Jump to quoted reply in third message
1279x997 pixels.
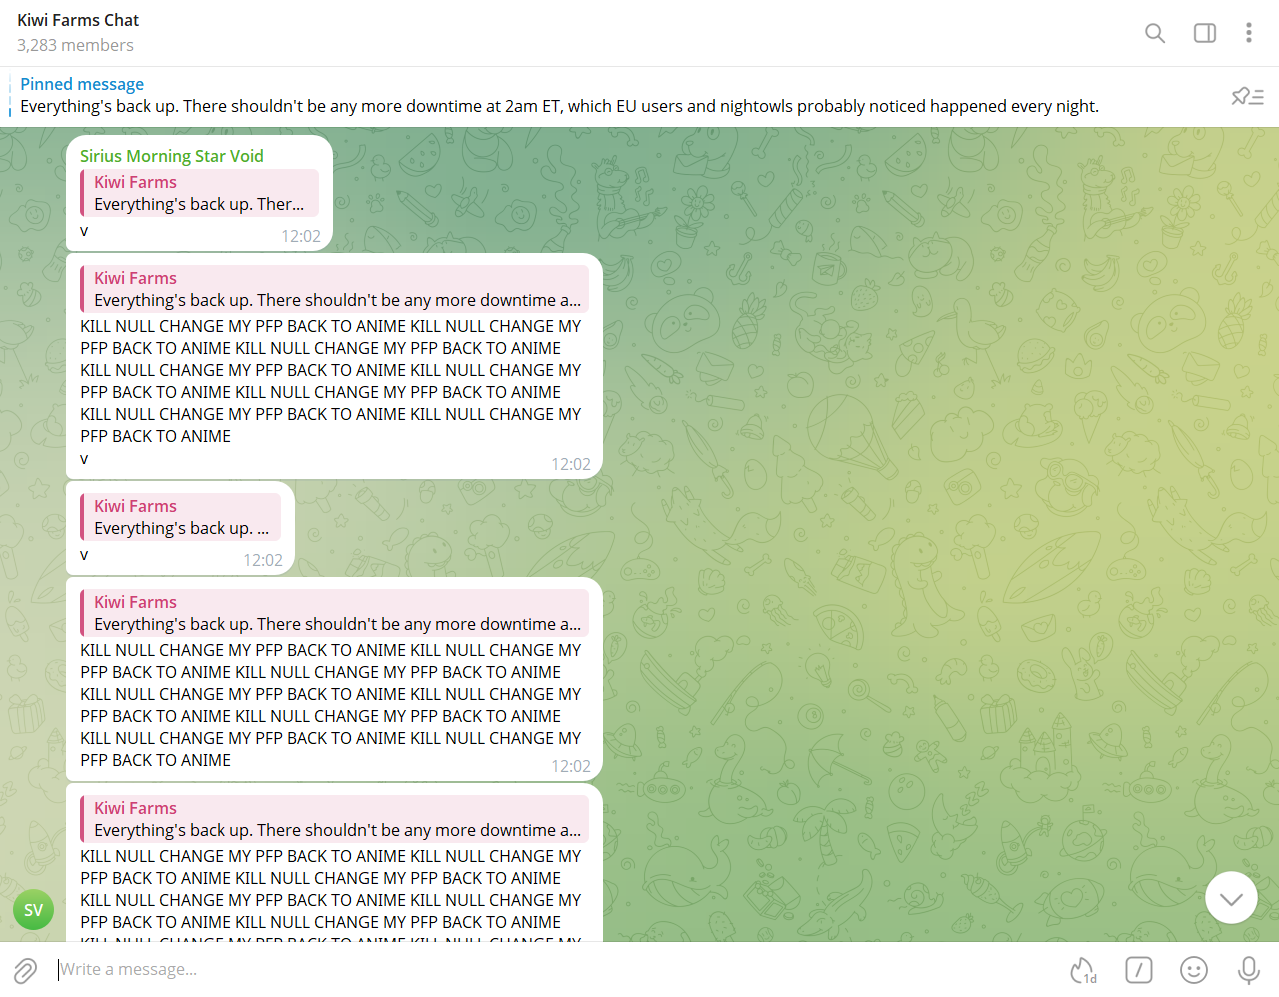tap(181, 517)
